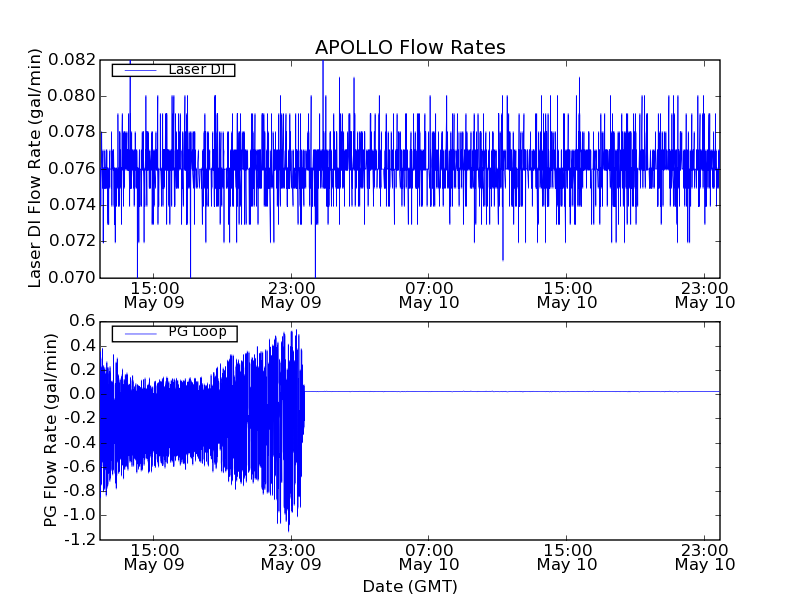Click the Laser DI legend line sample
The height and width of the screenshot is (600, 800).
tap(140, 70)
